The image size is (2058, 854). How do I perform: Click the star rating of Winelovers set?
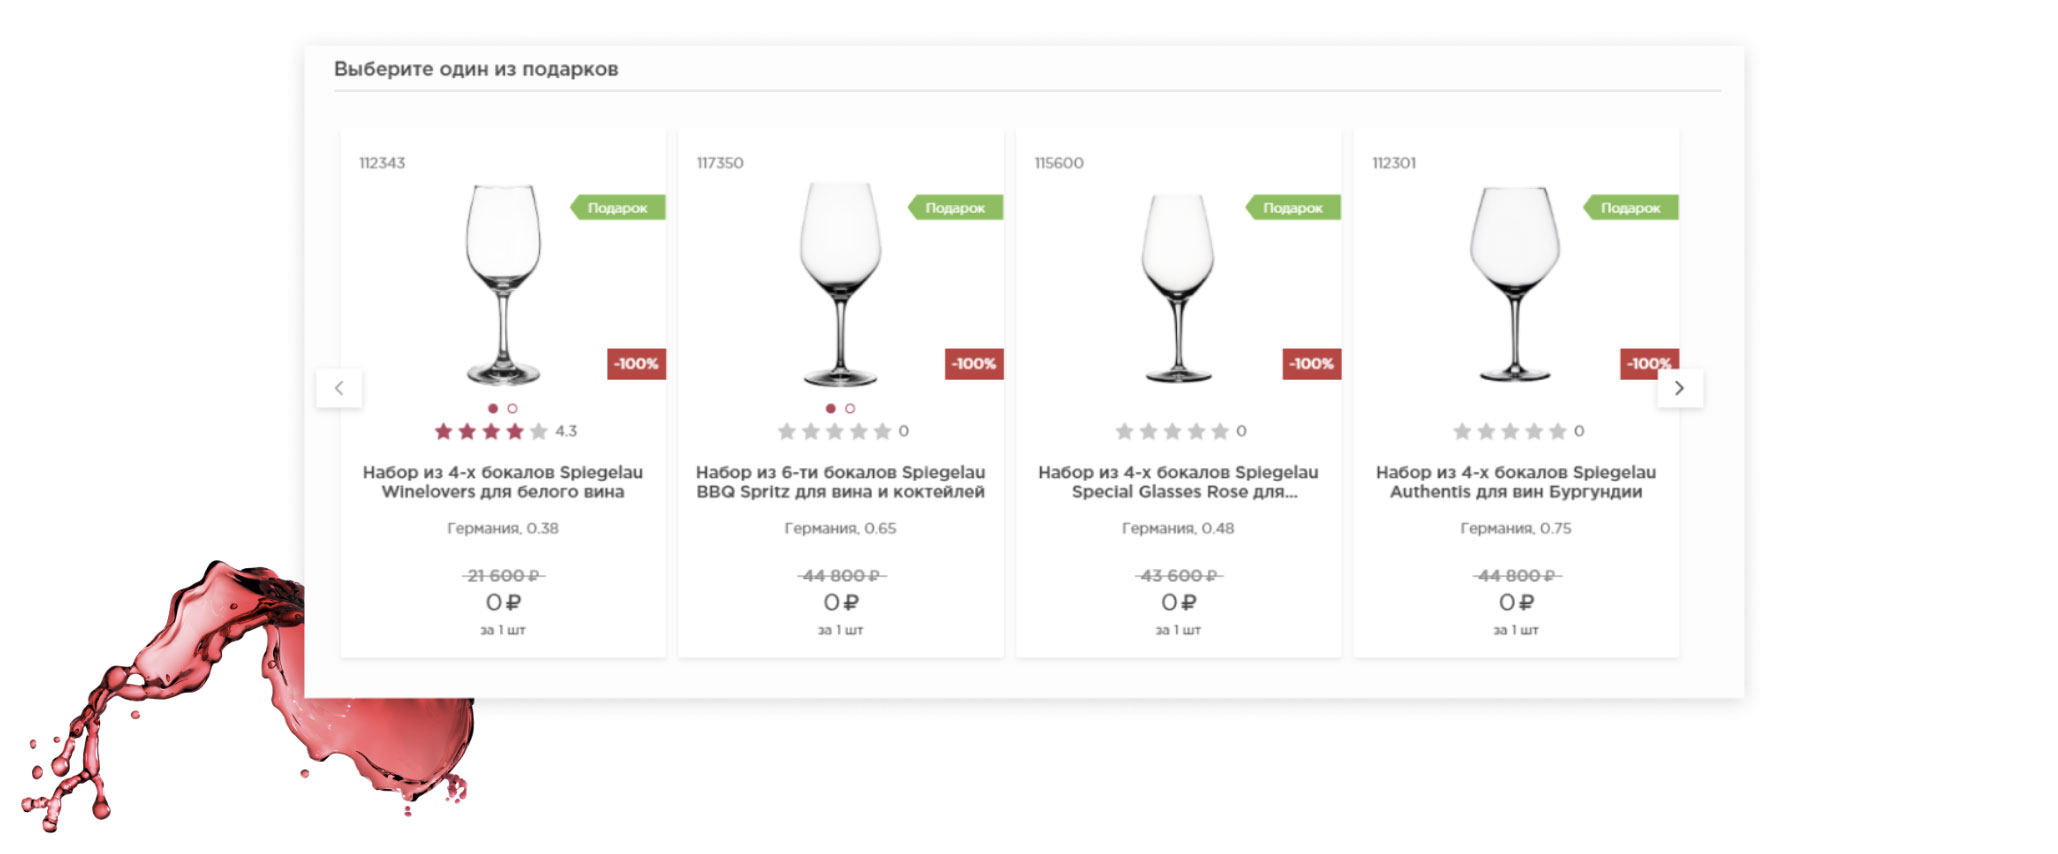tap(491, 432)
